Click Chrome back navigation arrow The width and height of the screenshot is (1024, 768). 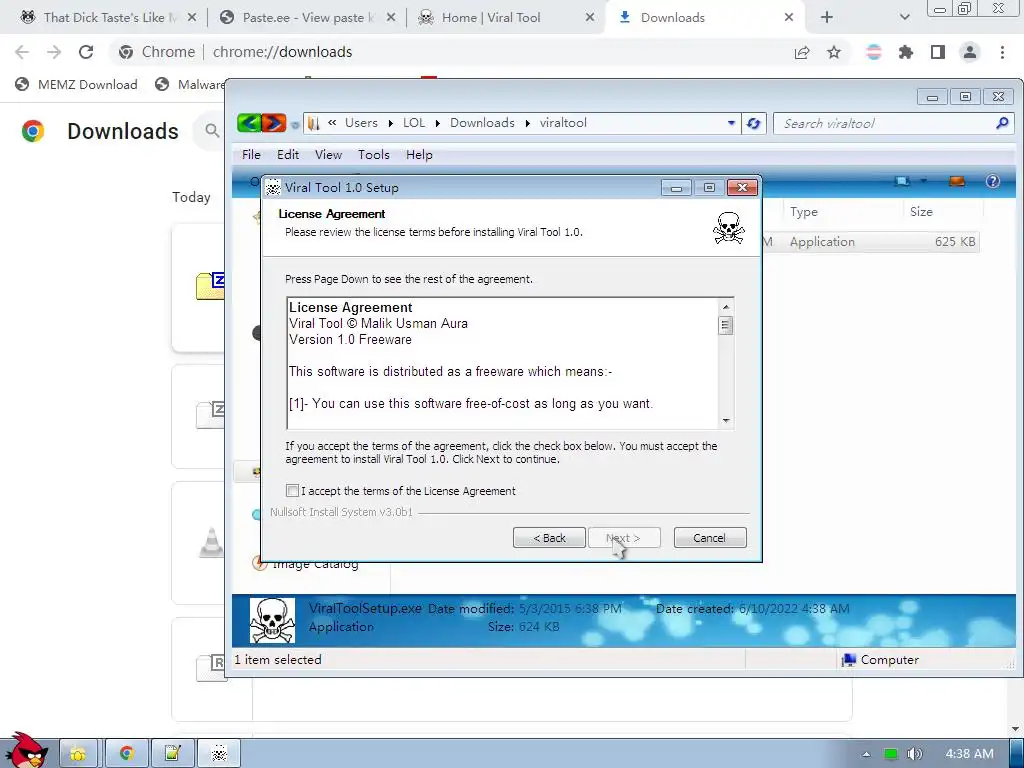click(x=22, y=52)
